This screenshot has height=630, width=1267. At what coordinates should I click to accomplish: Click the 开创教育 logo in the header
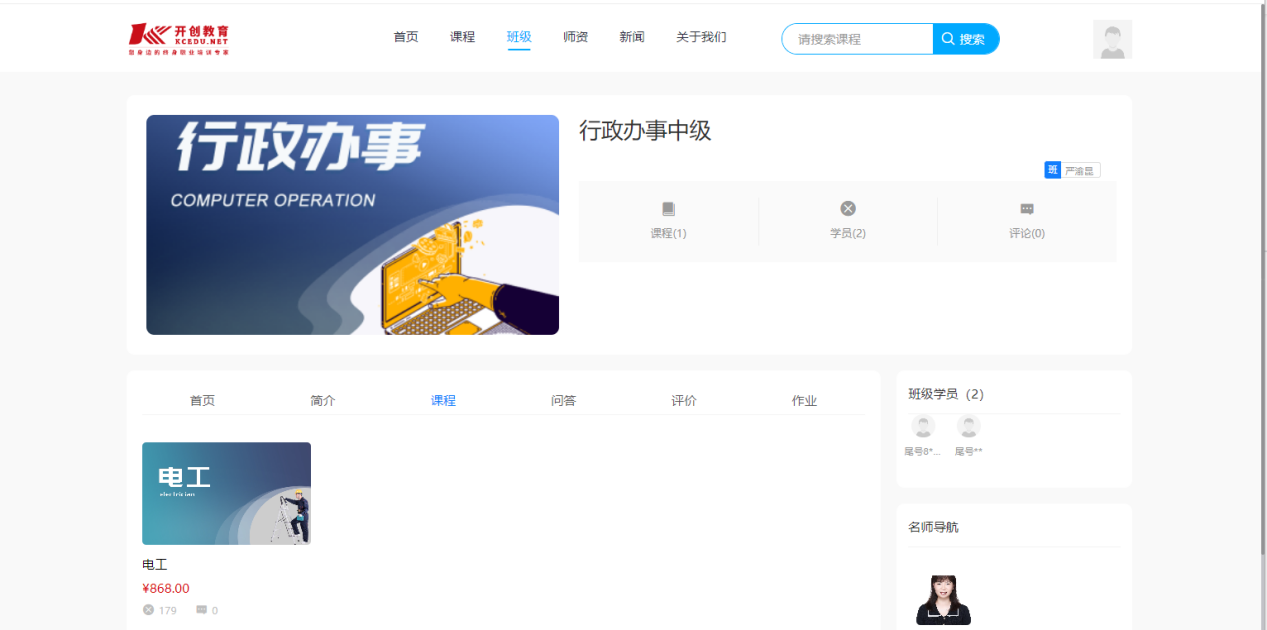179,39
